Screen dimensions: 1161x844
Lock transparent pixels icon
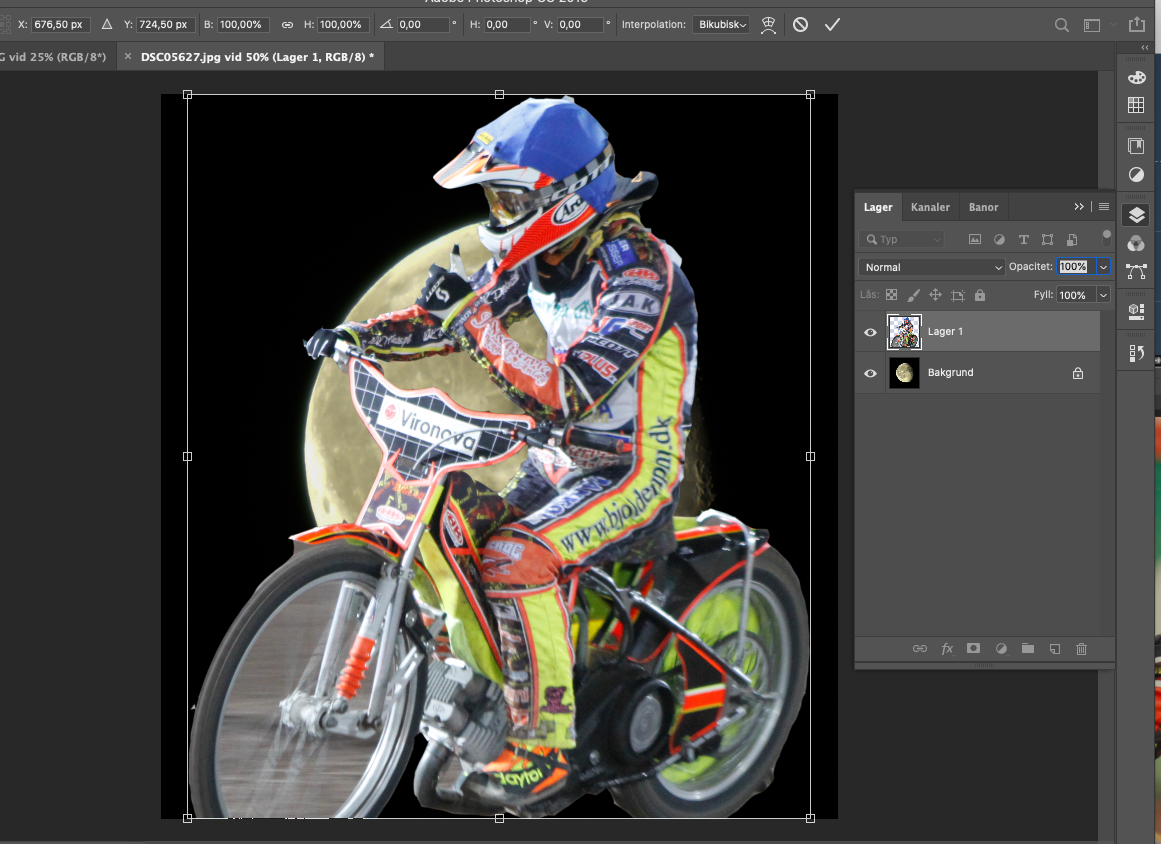(x=891, y=295)
